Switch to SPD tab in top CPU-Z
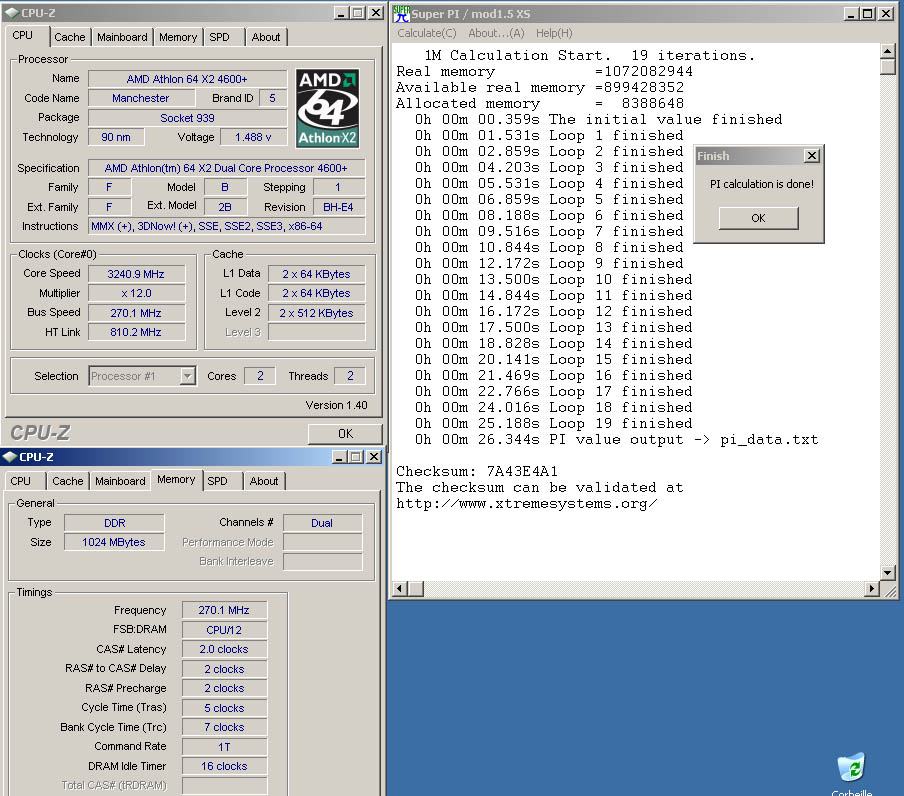 coord(220,37)
